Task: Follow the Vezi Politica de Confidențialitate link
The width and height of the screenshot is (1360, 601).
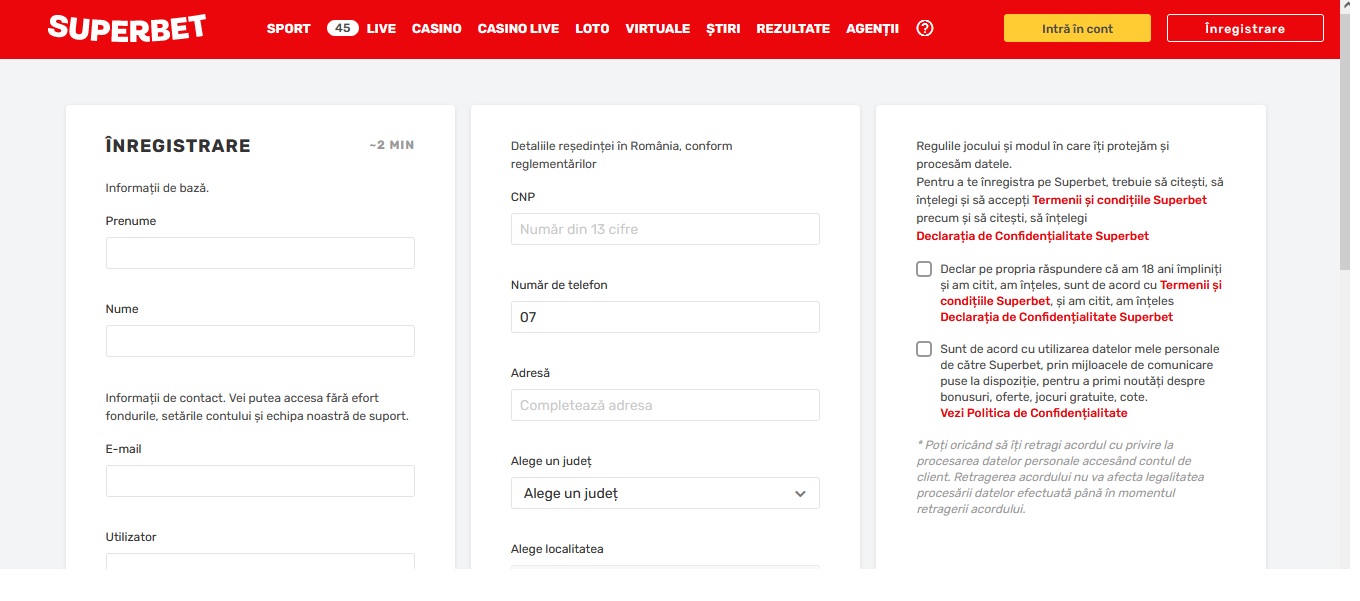Action: point(1034,413)
